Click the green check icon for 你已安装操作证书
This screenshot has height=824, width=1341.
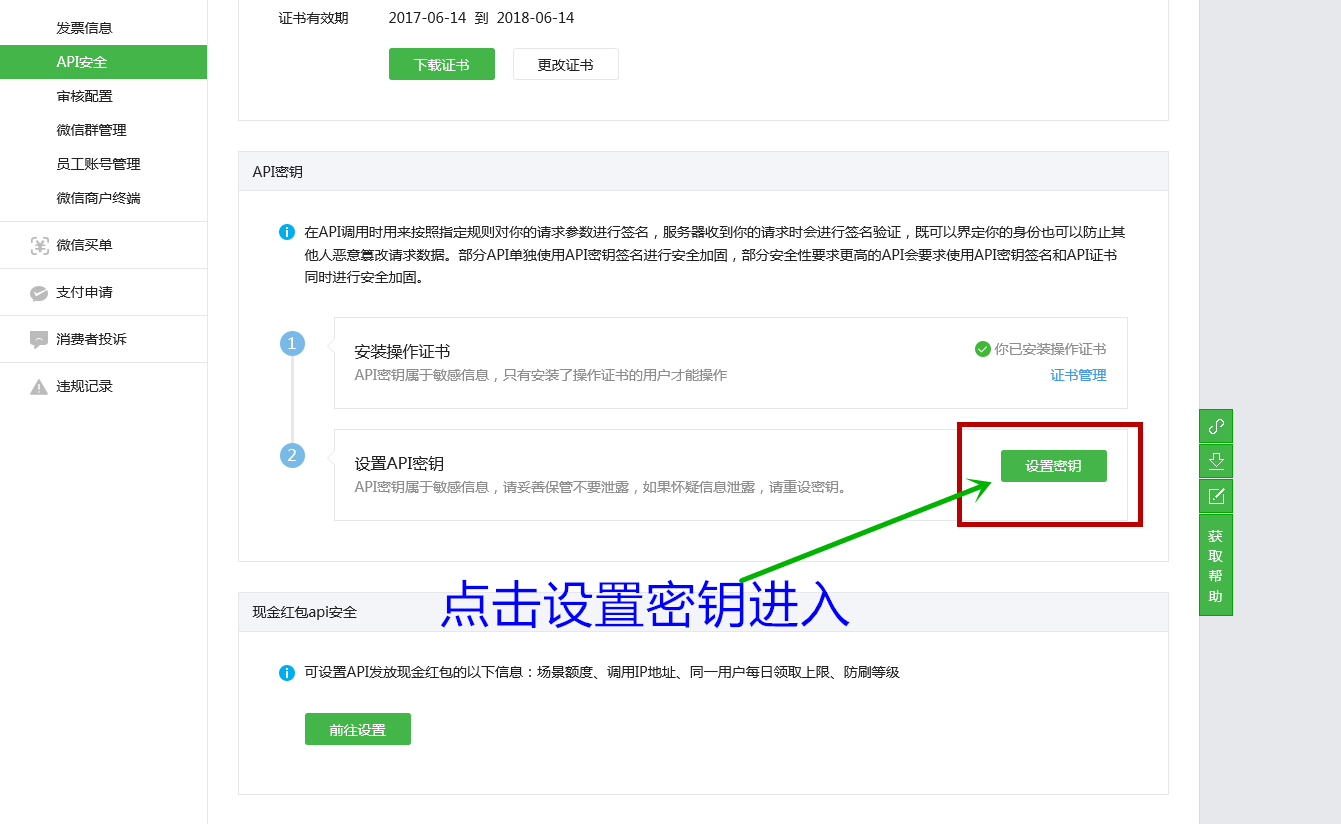982,349
